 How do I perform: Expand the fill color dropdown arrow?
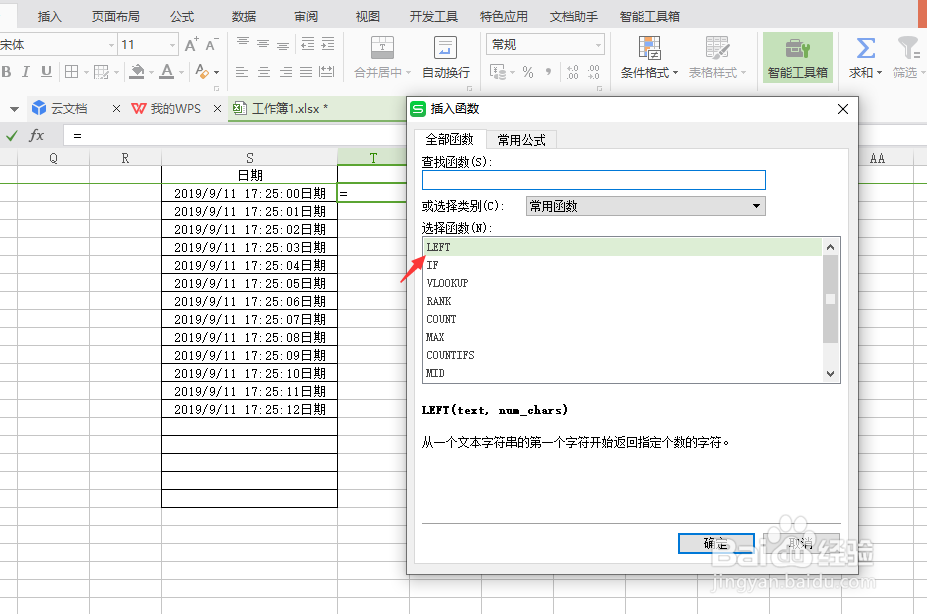click(151, 73)
